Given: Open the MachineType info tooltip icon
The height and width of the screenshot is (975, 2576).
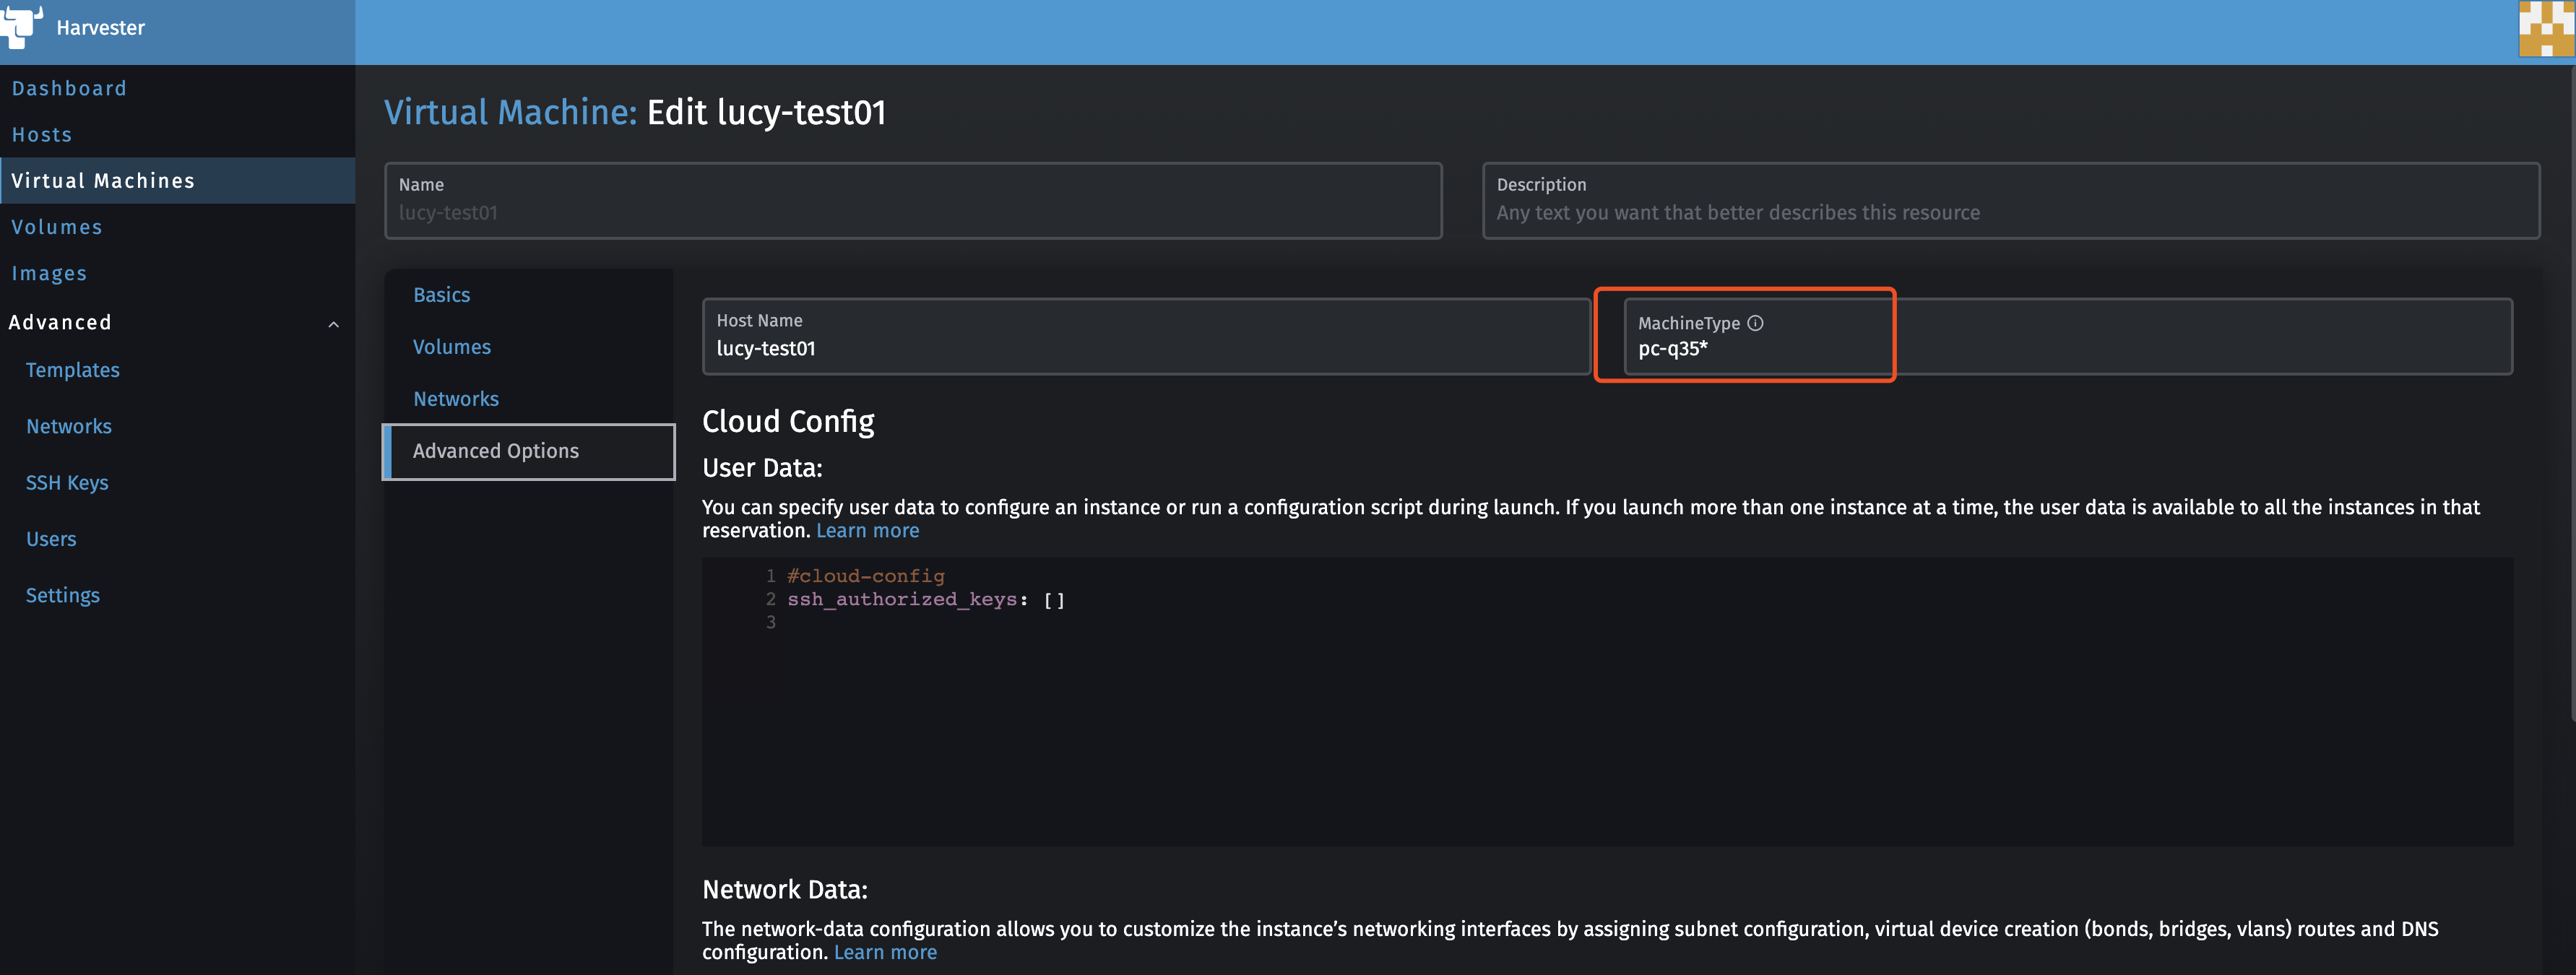Looking at the screenshot, I should [x=1757, y=322].
